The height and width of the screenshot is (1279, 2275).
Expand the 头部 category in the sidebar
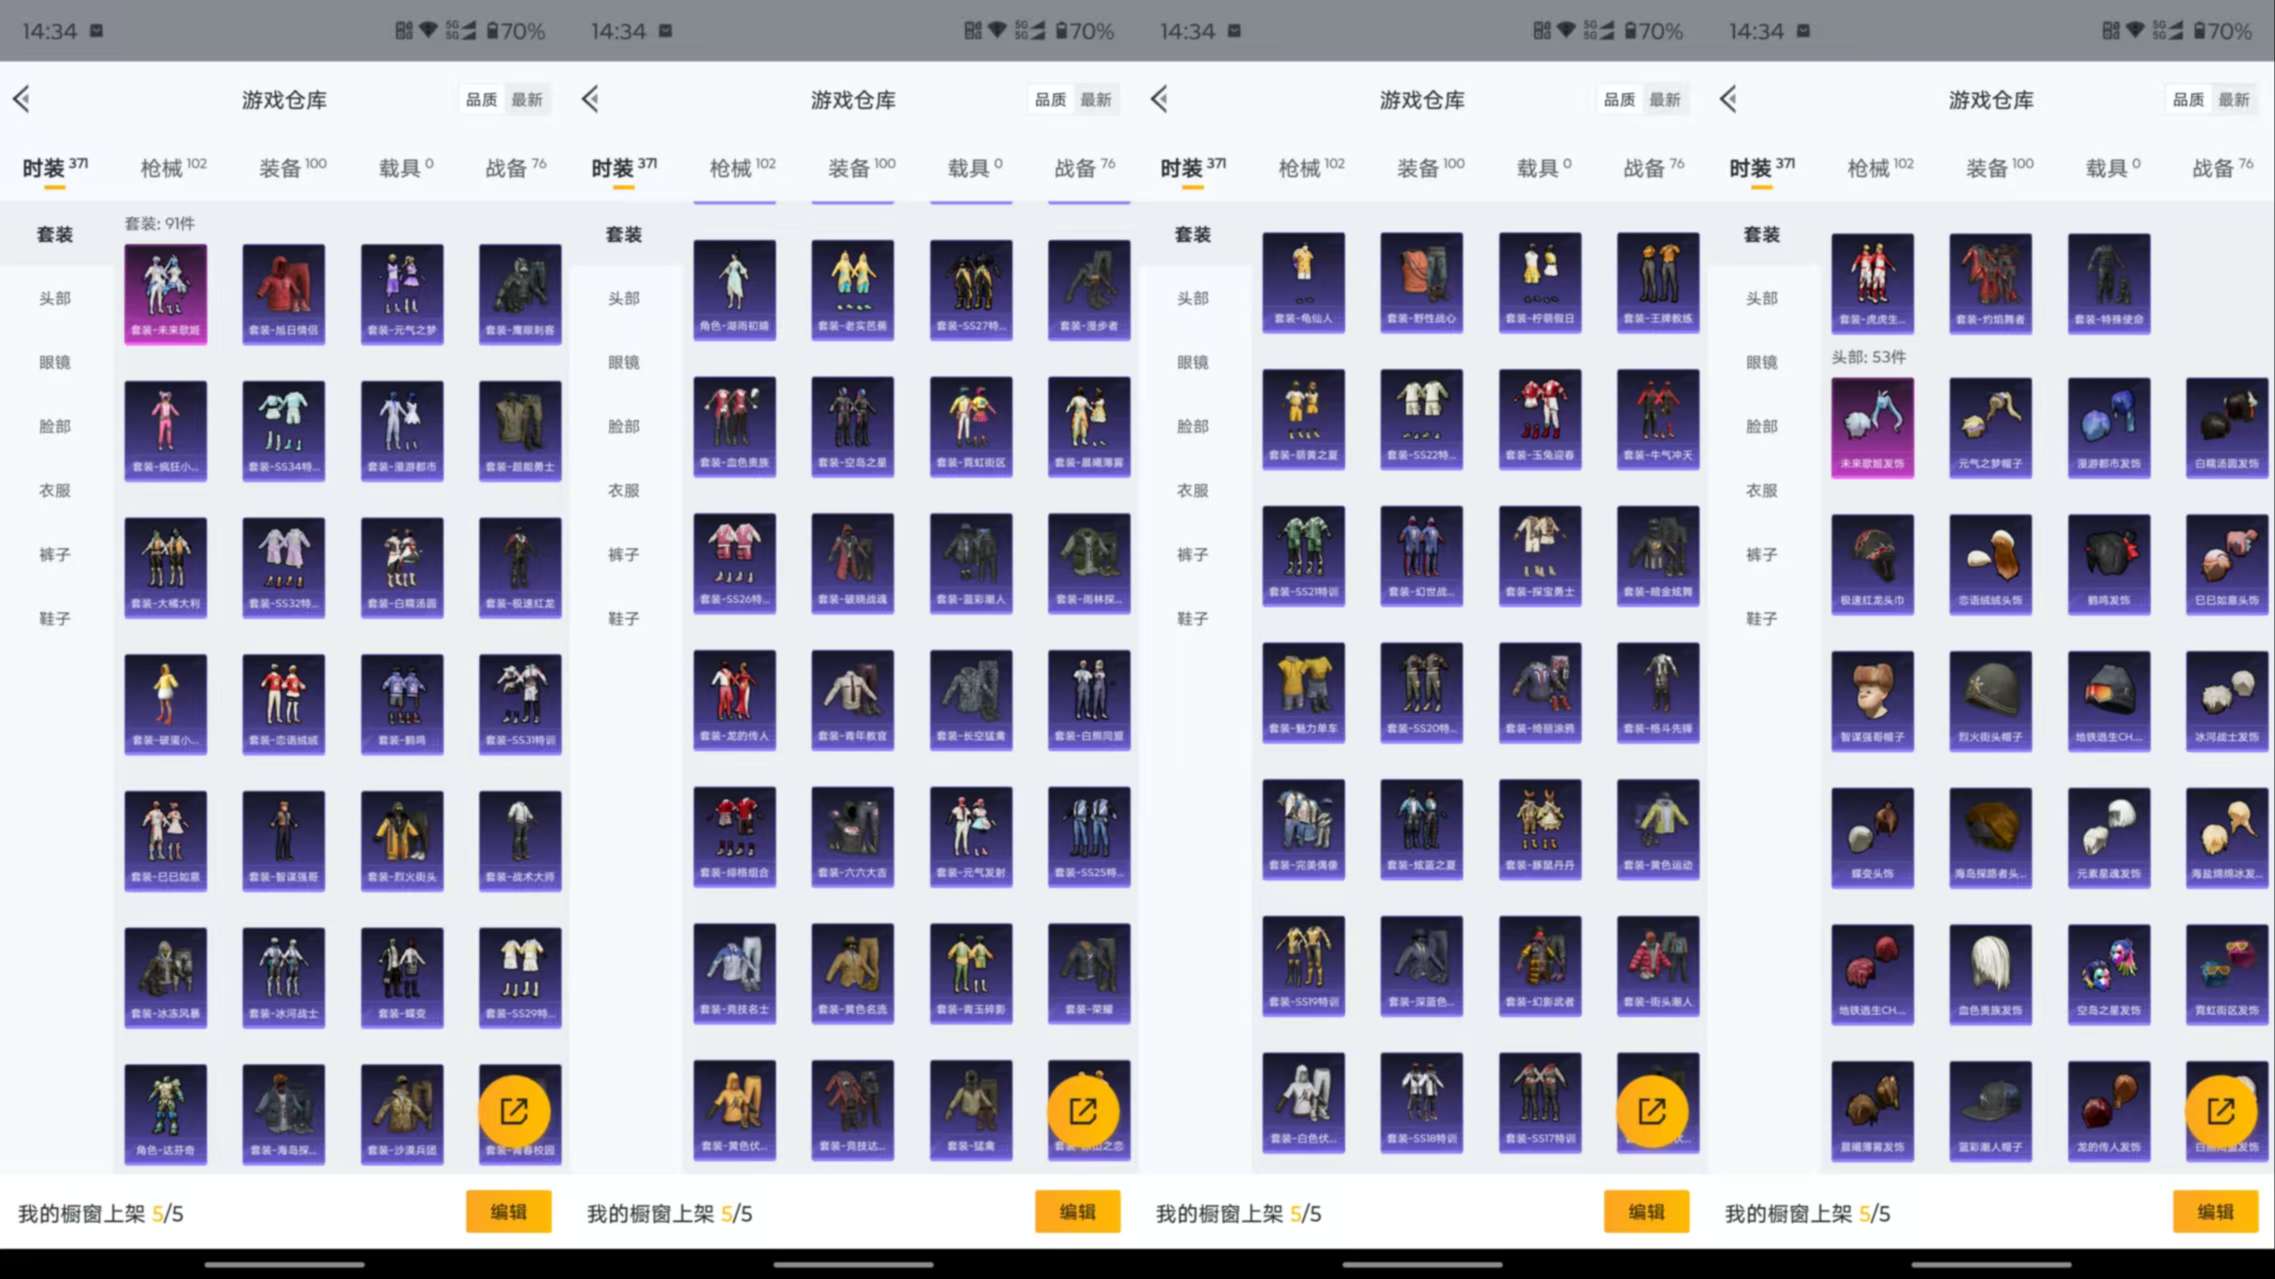pyautogui.click(x=54, y=297)
